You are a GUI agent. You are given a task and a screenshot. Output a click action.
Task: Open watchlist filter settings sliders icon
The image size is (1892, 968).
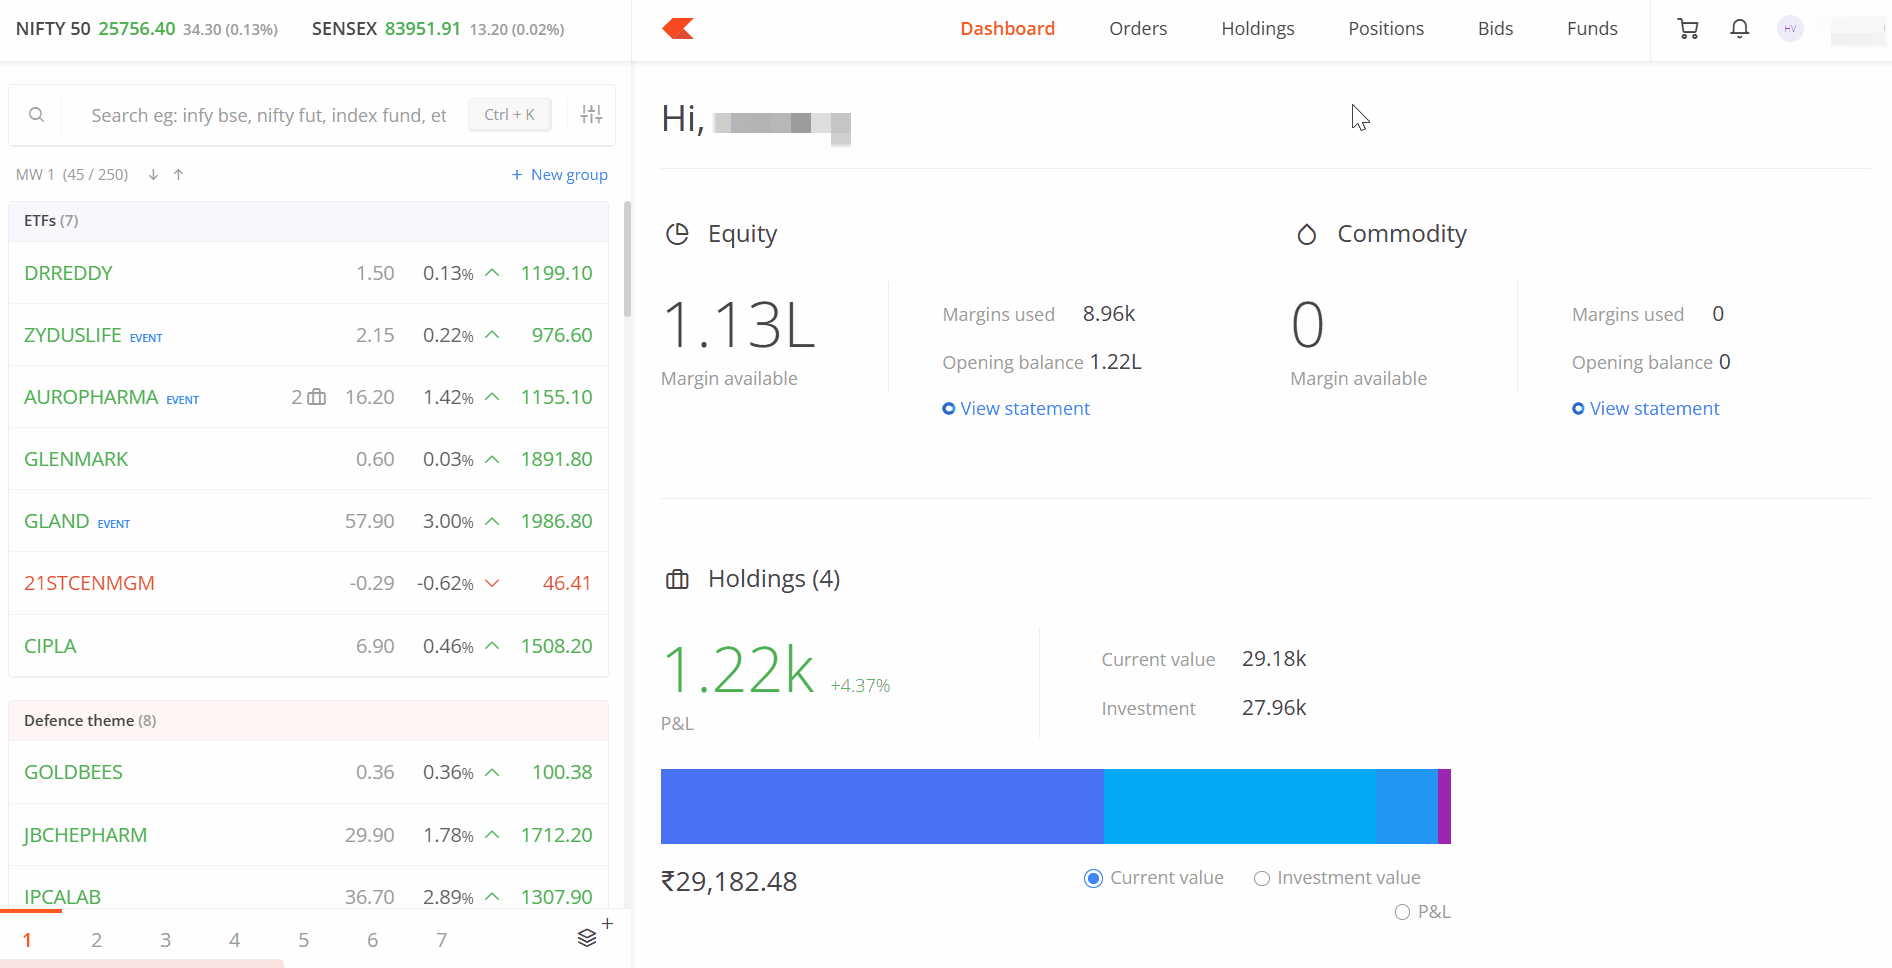click(x=591, y=115)
